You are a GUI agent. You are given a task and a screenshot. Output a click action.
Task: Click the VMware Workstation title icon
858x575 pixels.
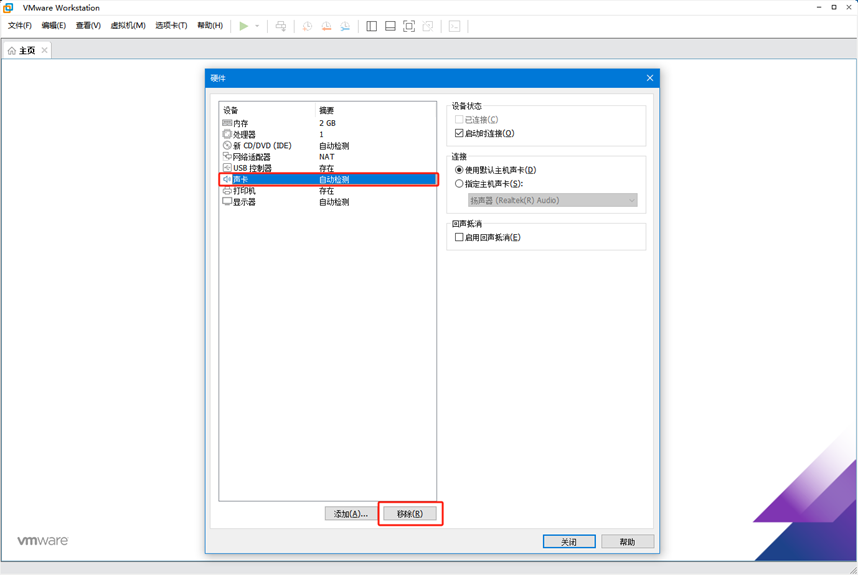[8, 8]
